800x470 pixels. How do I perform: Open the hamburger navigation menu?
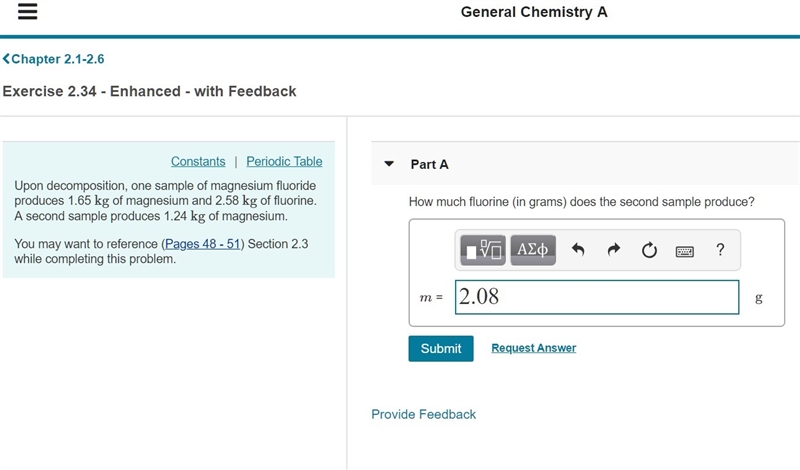tap(28, 11)
